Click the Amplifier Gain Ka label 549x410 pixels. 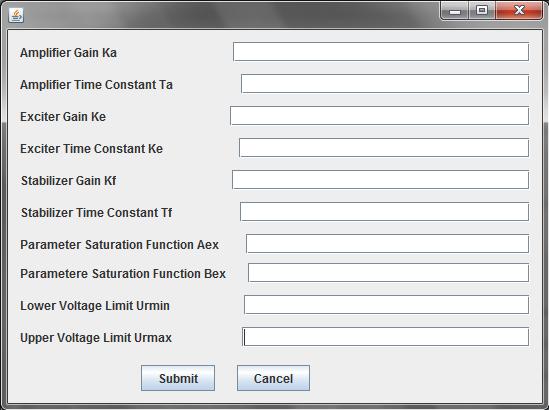click(68, 53)
